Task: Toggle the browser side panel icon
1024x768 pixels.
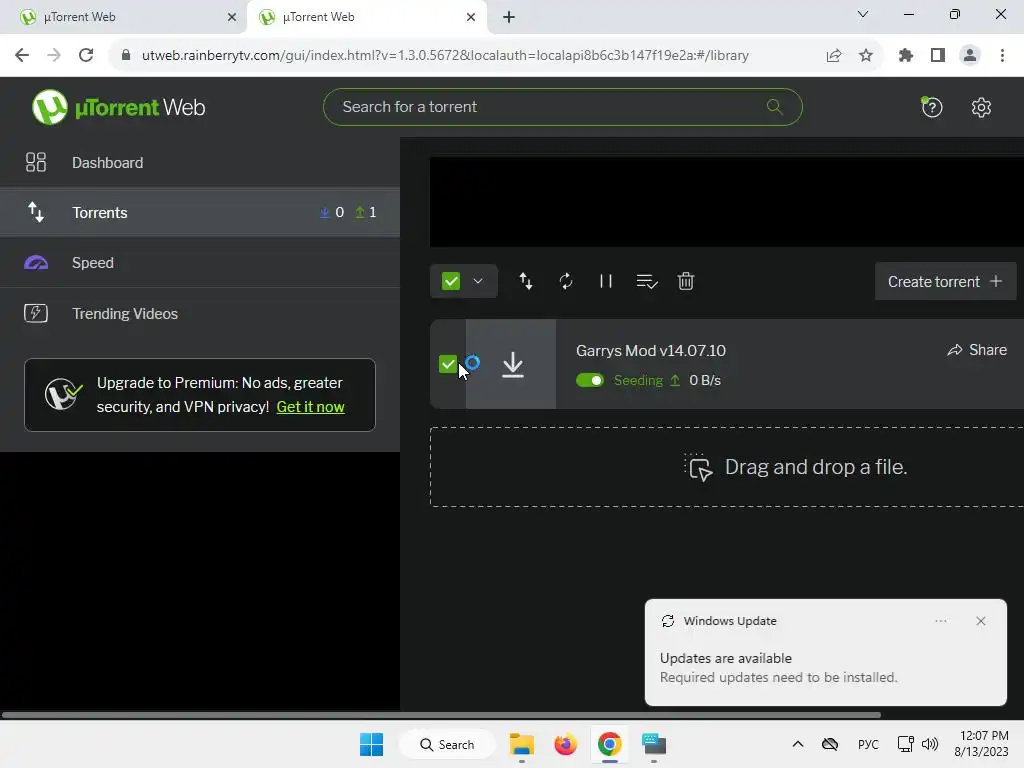Action: pos(938,56)
